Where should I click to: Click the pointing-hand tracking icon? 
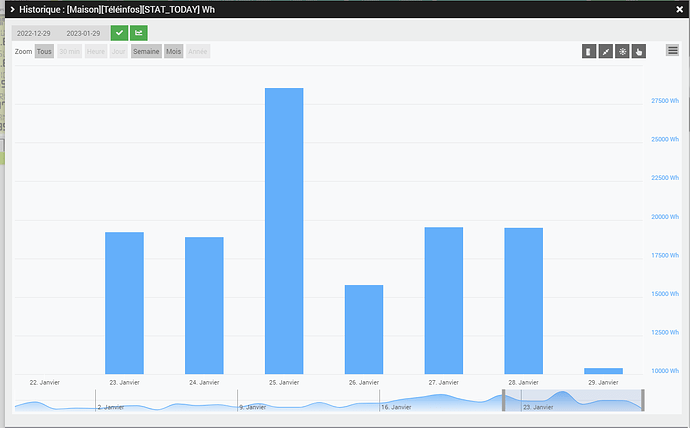pyautogui.click(x=639, y=51)
